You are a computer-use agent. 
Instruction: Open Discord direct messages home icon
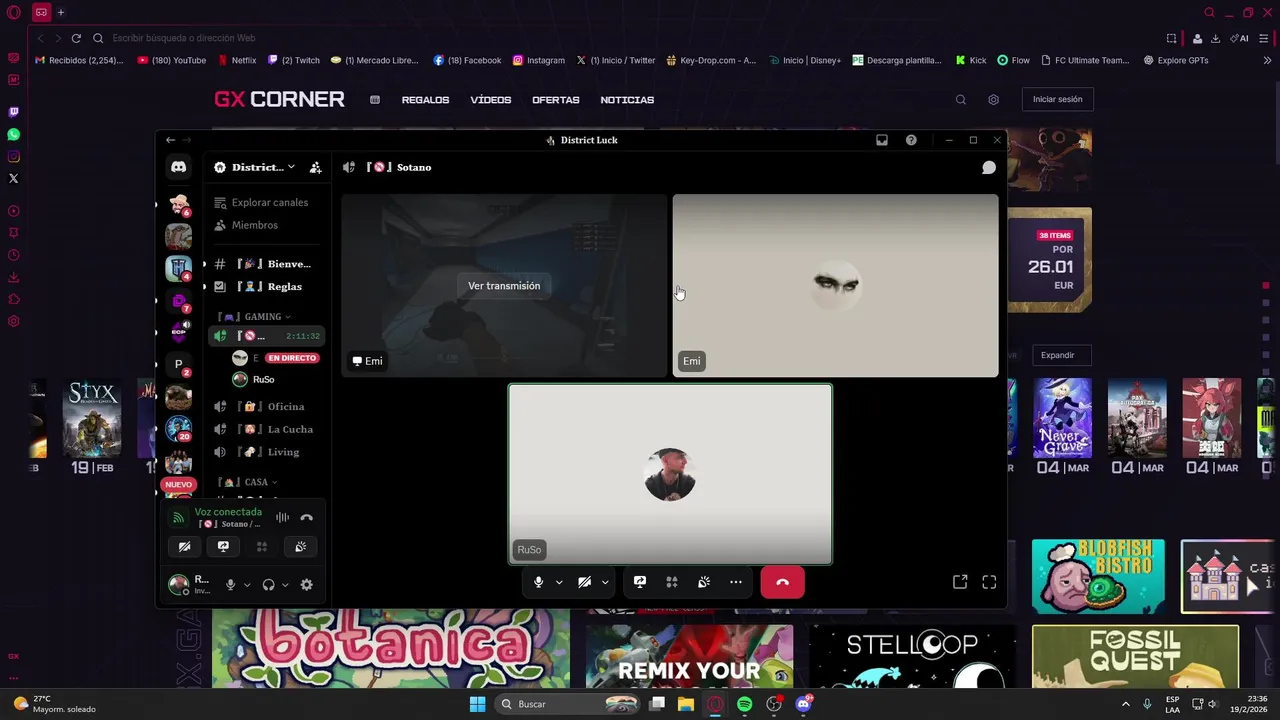point(178,168)
